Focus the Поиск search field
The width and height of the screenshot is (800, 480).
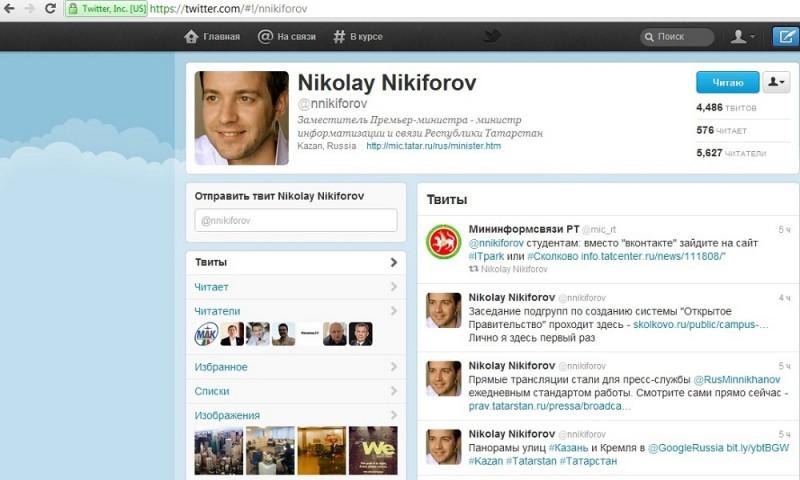[x=677, y=37]
